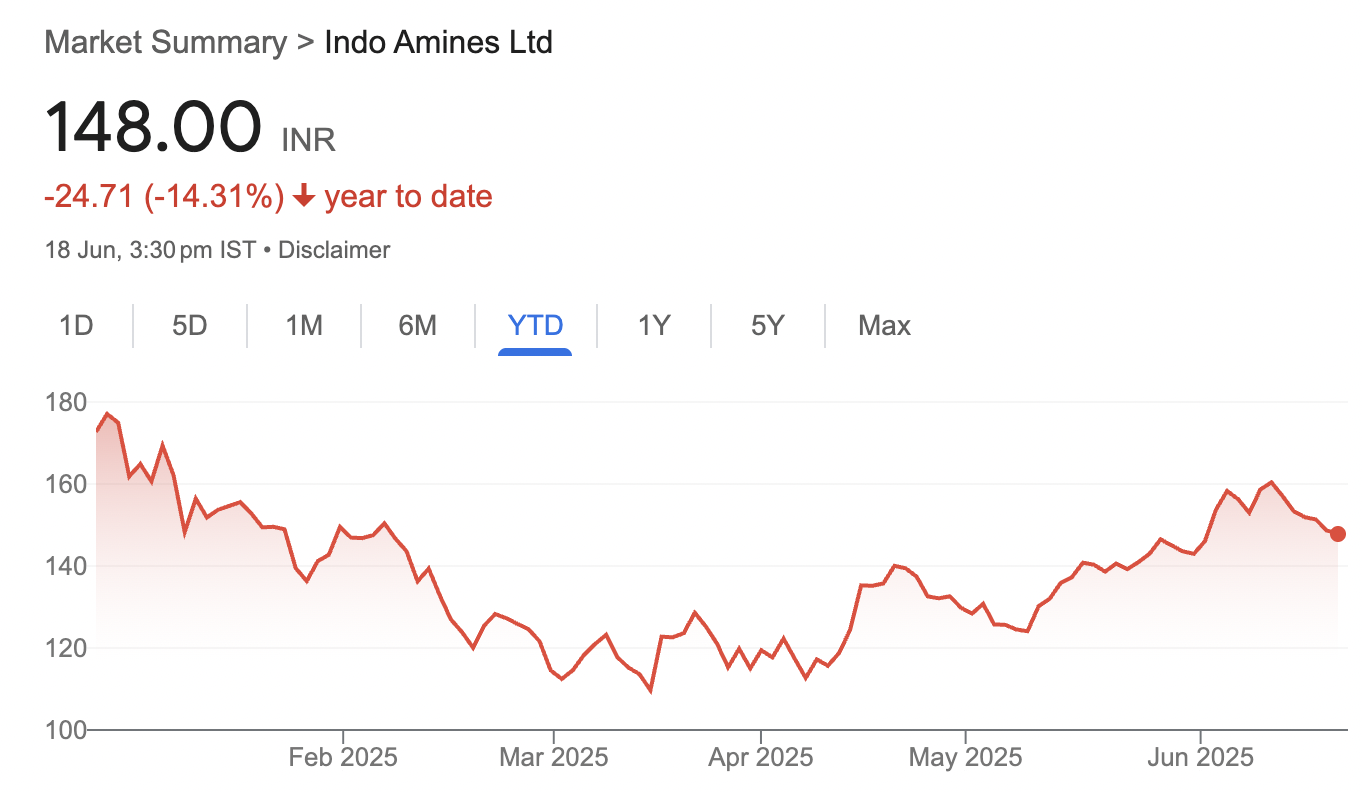Click the -24.71 (-14.31%) change text
The image size is (1362, 792).
point(165,196)
